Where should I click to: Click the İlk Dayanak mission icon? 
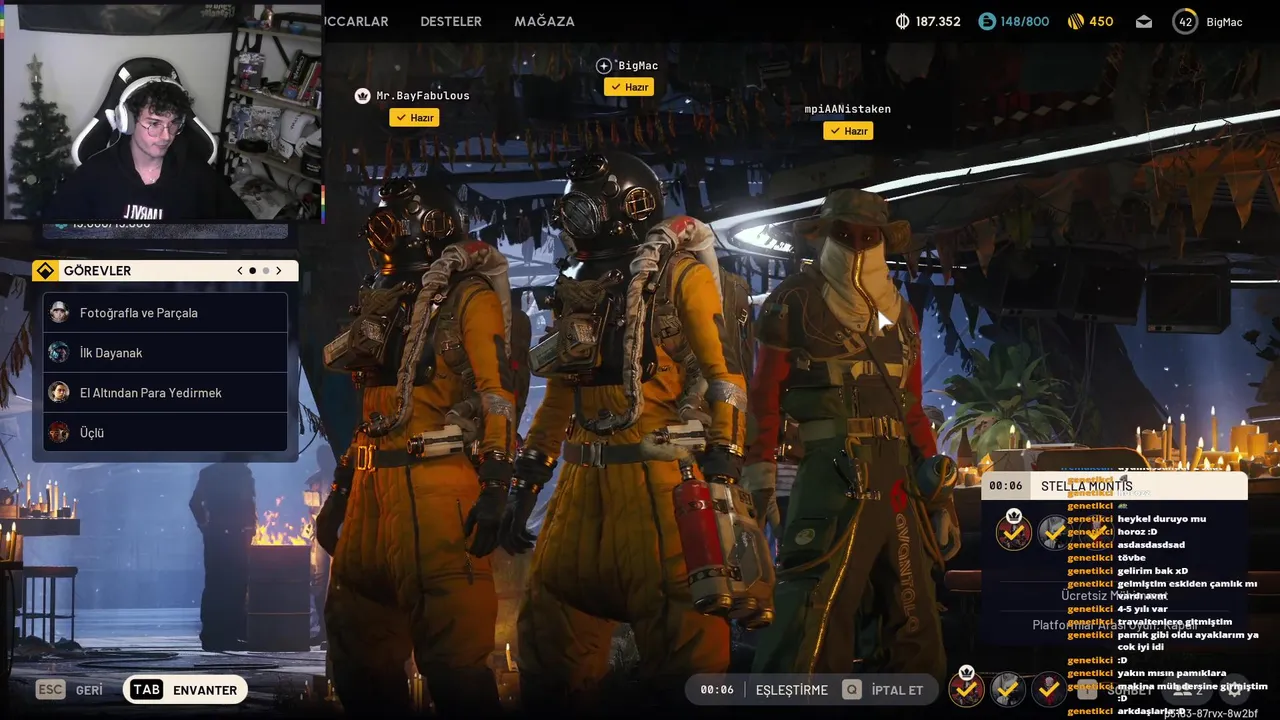(60, 352)
